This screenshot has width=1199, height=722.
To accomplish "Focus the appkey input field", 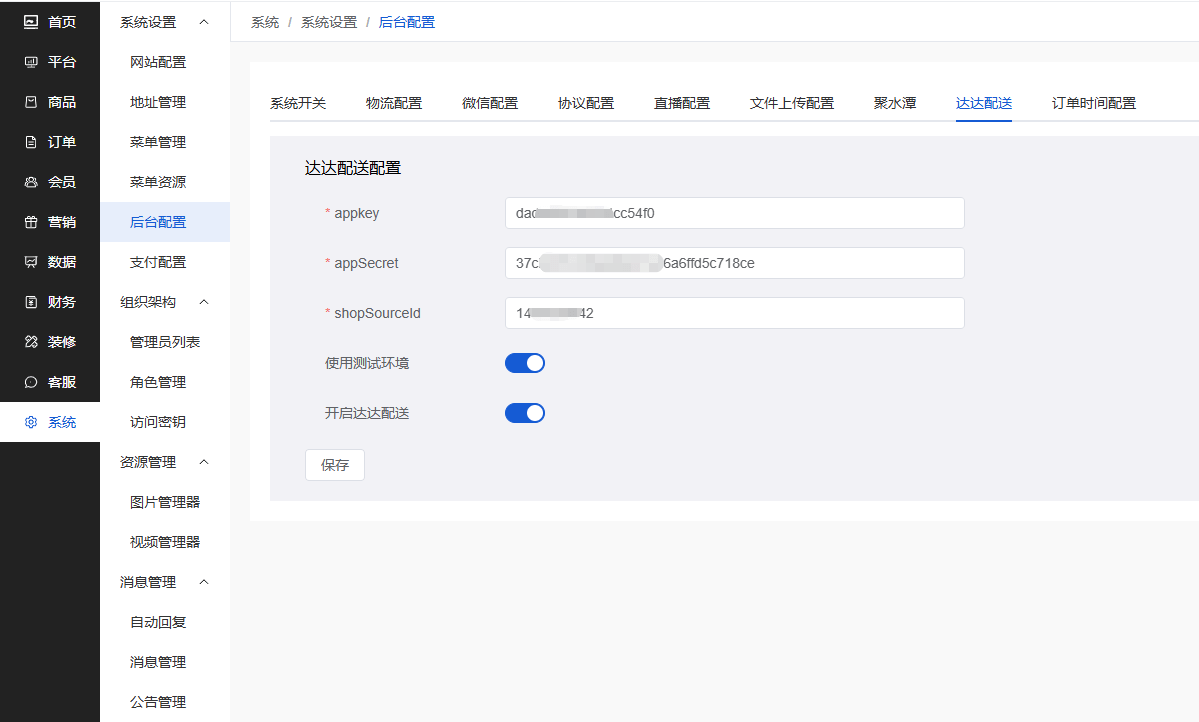I will 735,213.
